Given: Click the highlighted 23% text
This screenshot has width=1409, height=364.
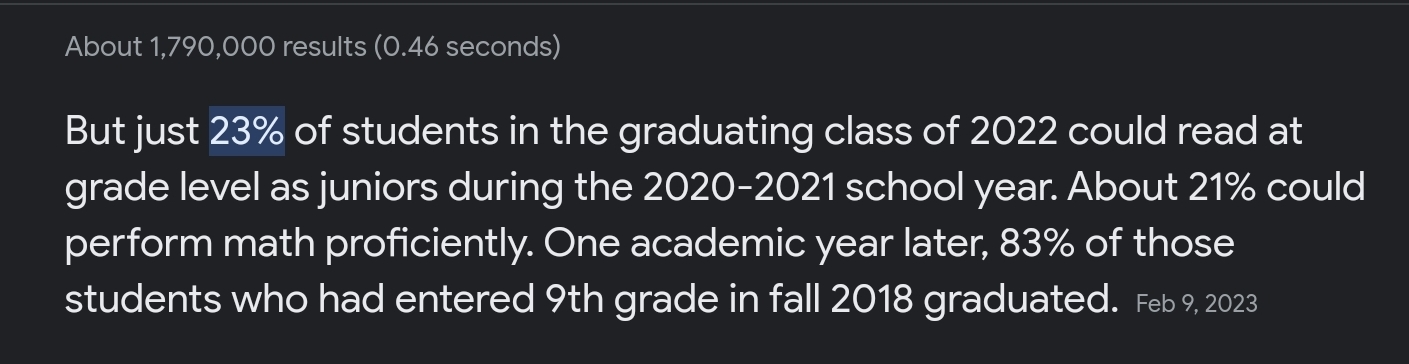Looking at the screenshot, I should click(247, 132).
